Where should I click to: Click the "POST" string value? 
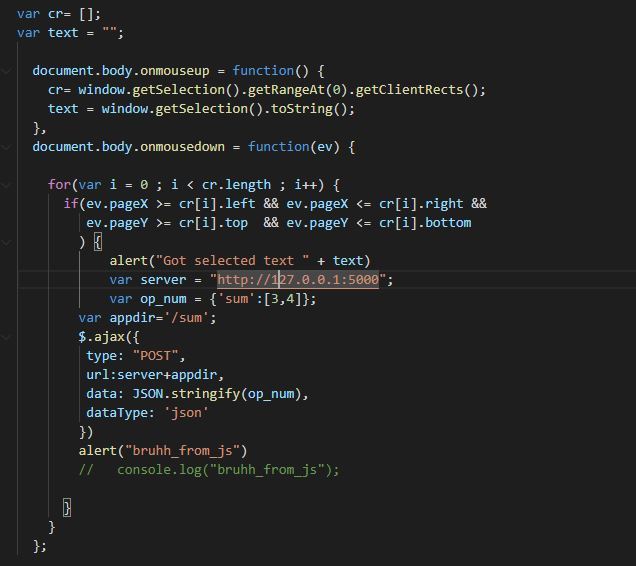155,356
